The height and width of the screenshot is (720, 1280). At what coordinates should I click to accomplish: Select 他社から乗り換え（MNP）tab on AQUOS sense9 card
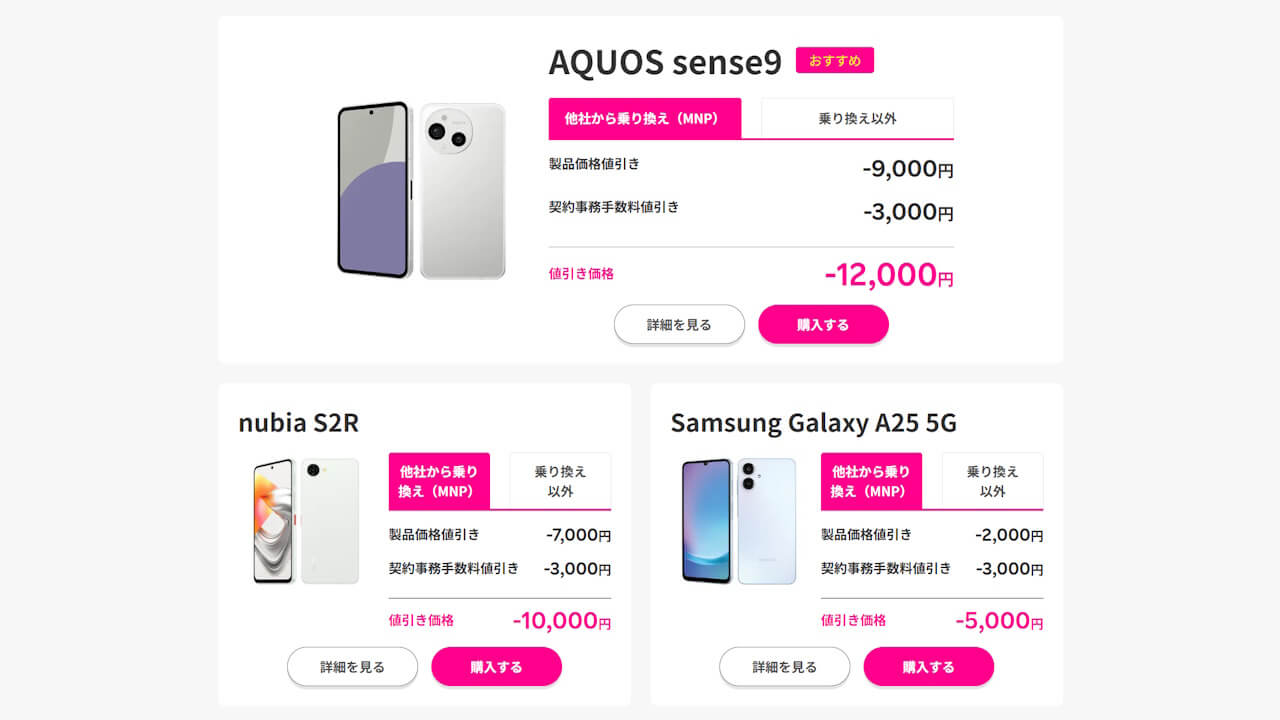645,118
